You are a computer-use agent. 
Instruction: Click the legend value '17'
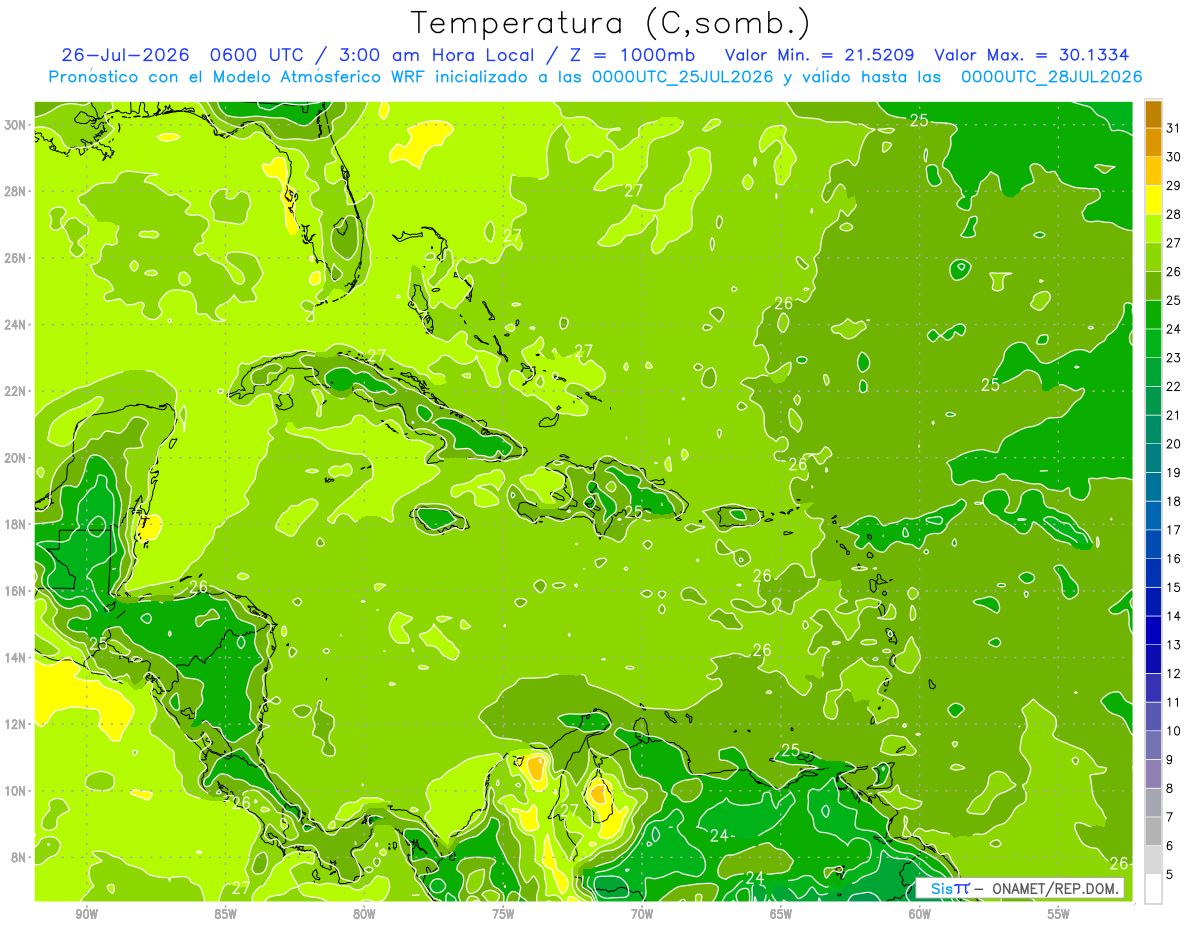(x=1173, y=530)
